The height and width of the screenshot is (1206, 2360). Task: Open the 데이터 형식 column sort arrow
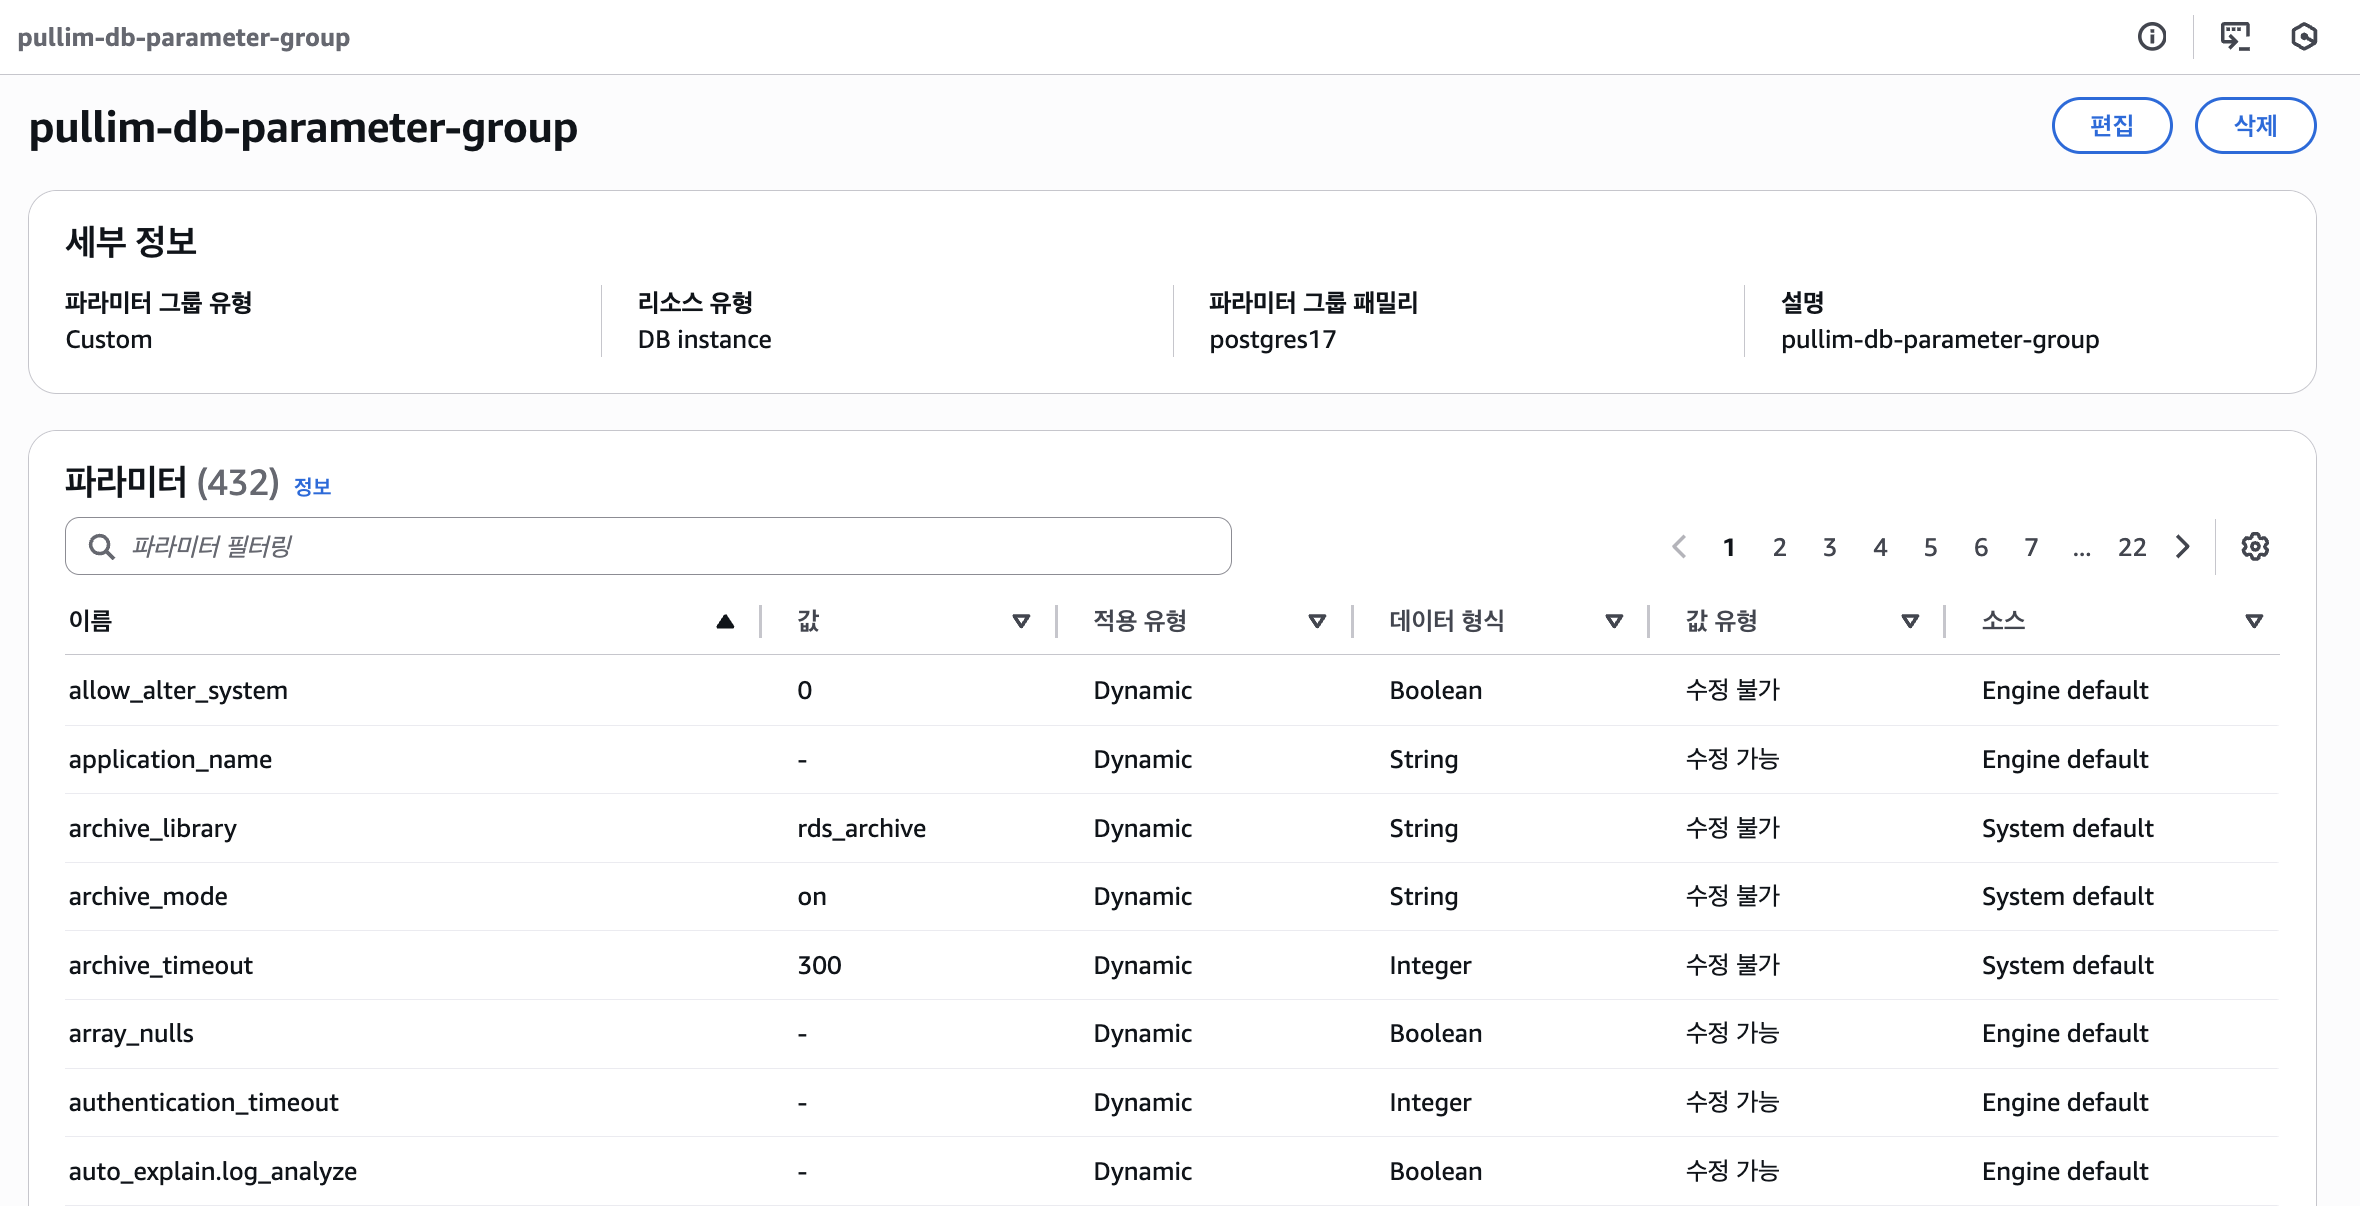(x=1613, y=622)
